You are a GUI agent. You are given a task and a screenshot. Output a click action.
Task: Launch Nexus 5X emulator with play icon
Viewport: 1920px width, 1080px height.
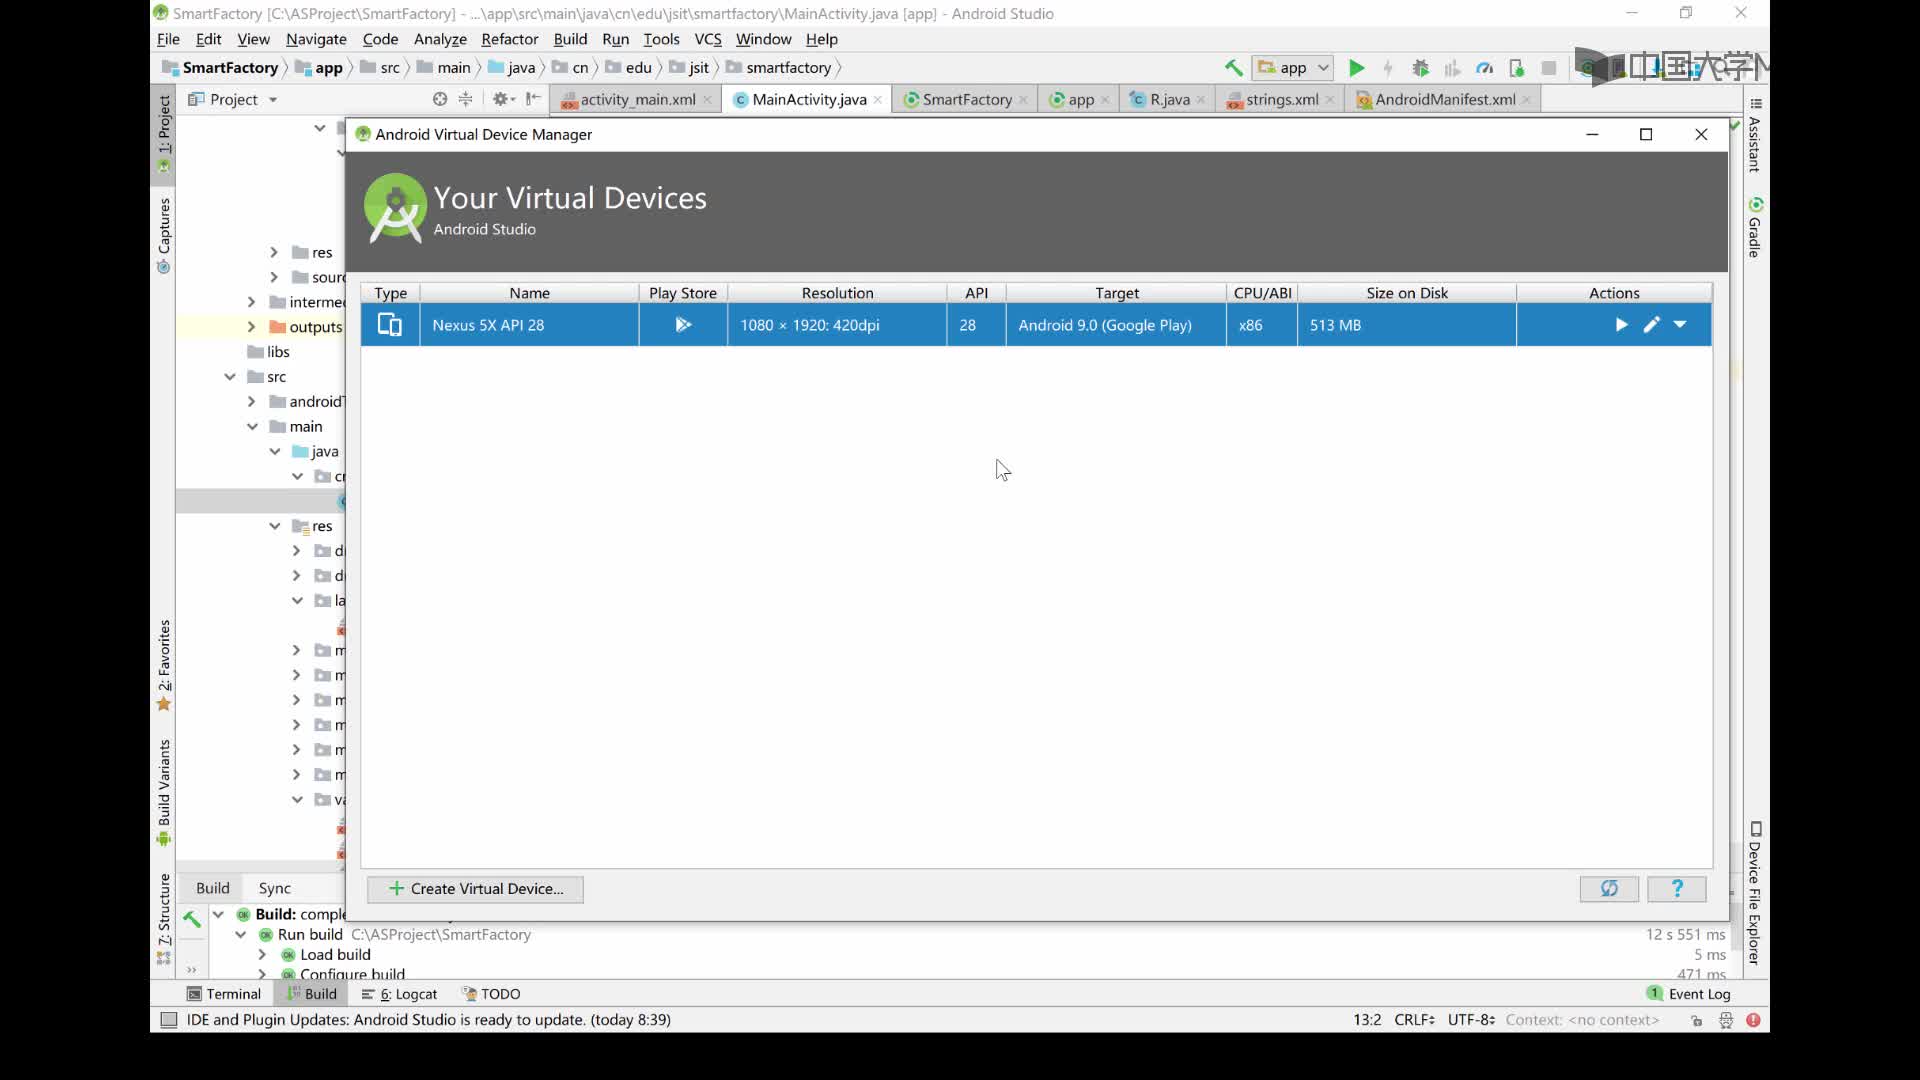point(1621,325)
